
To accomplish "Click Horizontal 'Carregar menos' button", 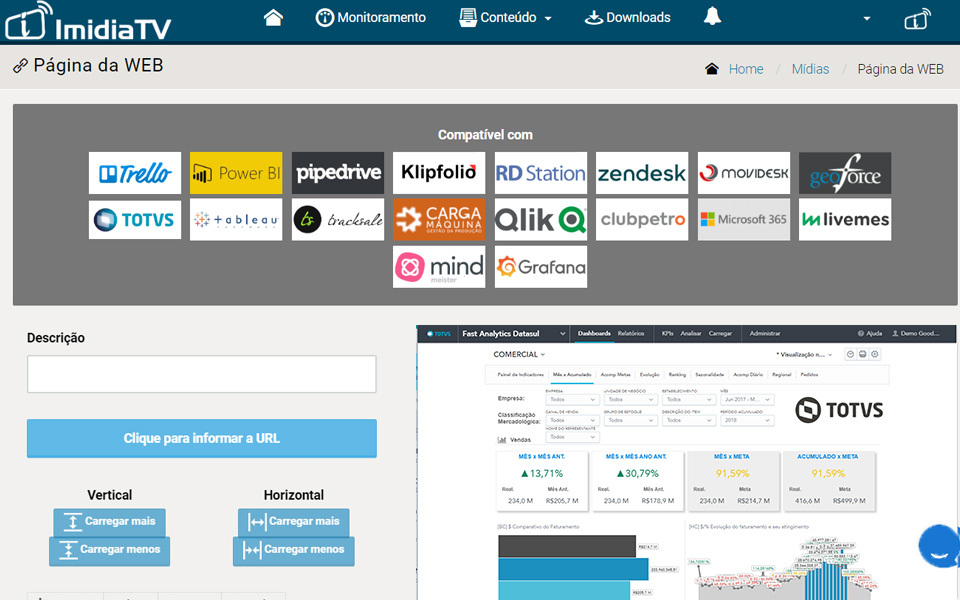I will [x=294, y=550].
